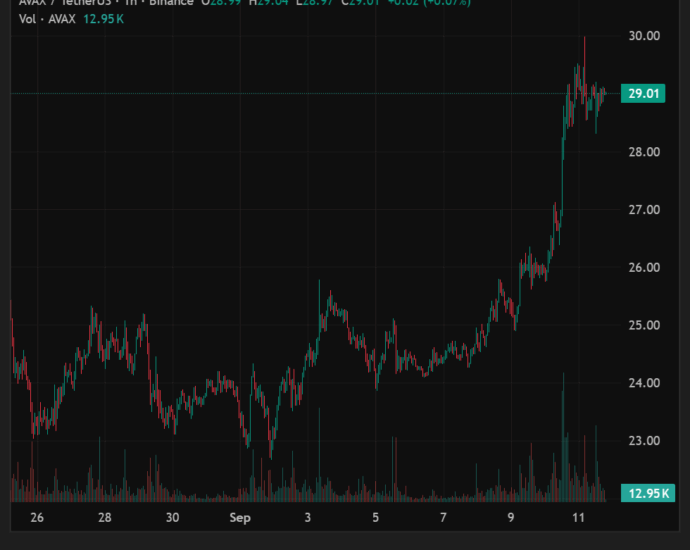Click the 30.00 price axis label
690x550 pixels.
[644, 36]
